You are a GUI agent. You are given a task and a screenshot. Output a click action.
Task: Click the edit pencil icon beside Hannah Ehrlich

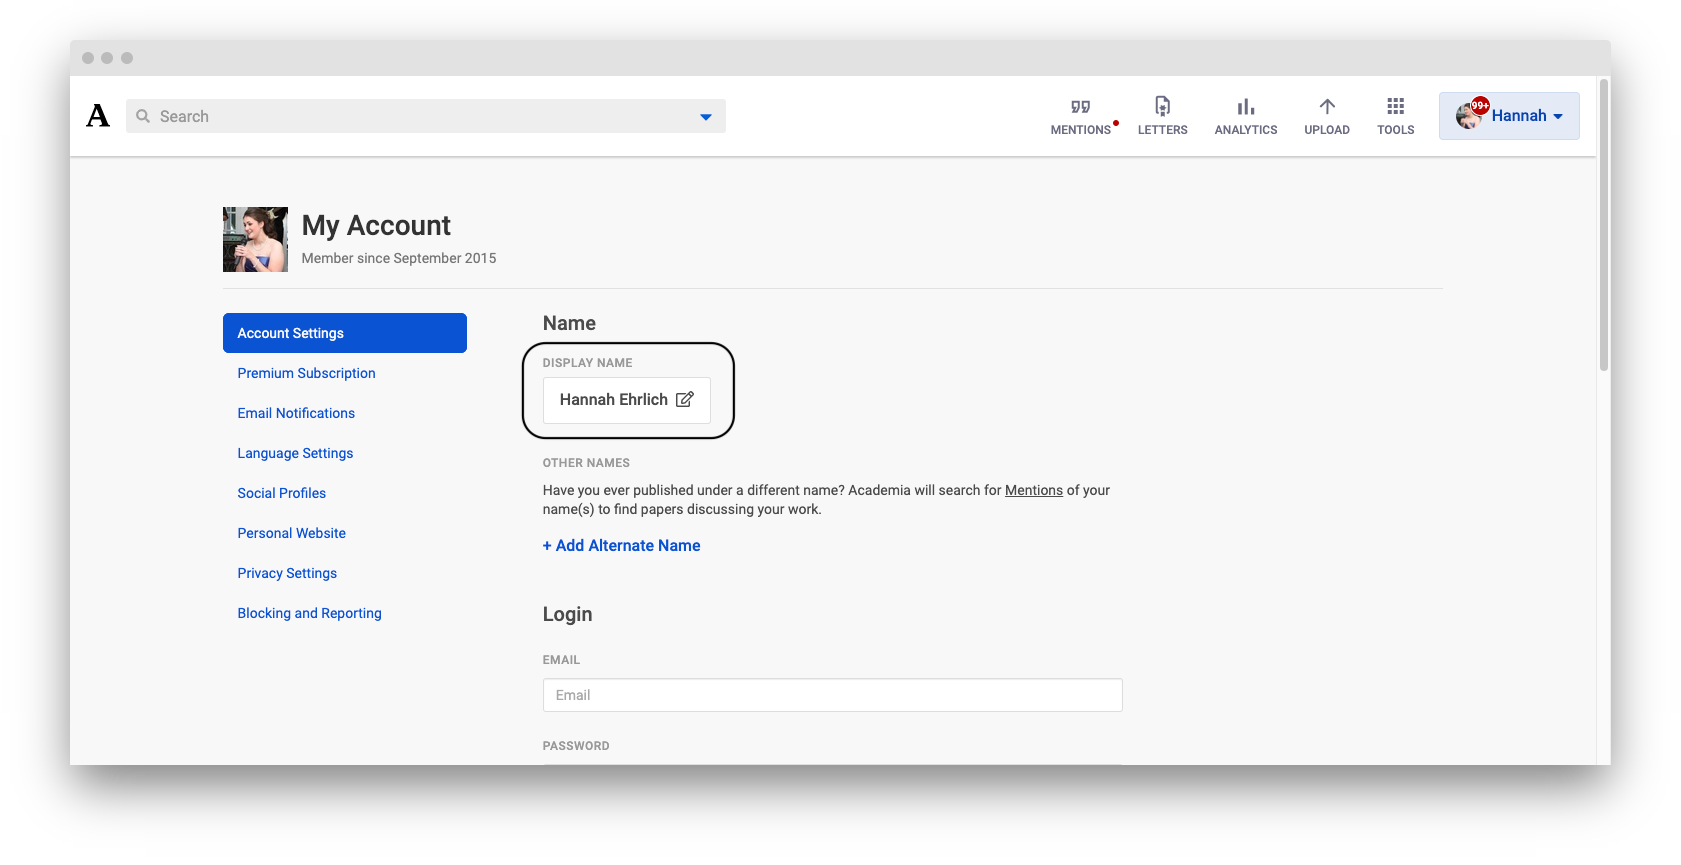pos(685,400)
